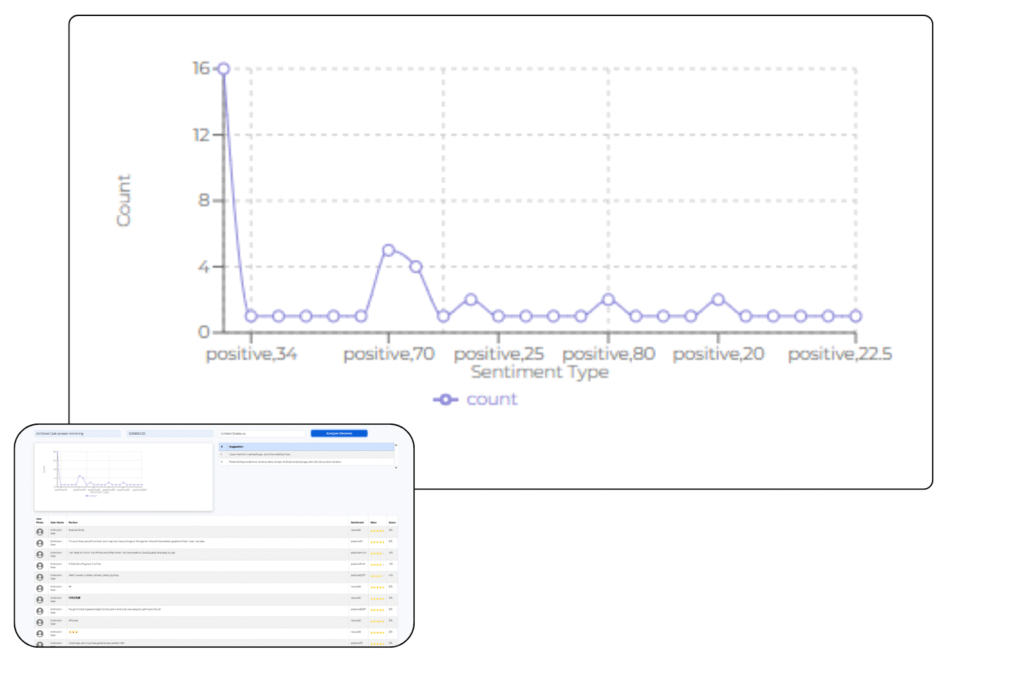Click the last data point at positive,22.5
This screenshot has width=1024, height=683.
pyautogui.click(x=855, y=316)
